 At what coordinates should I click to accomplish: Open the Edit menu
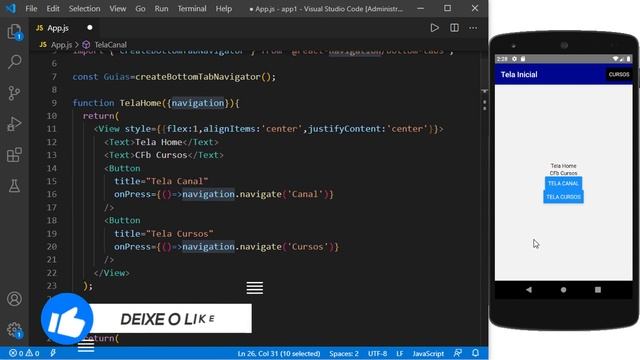click(53, 9)
